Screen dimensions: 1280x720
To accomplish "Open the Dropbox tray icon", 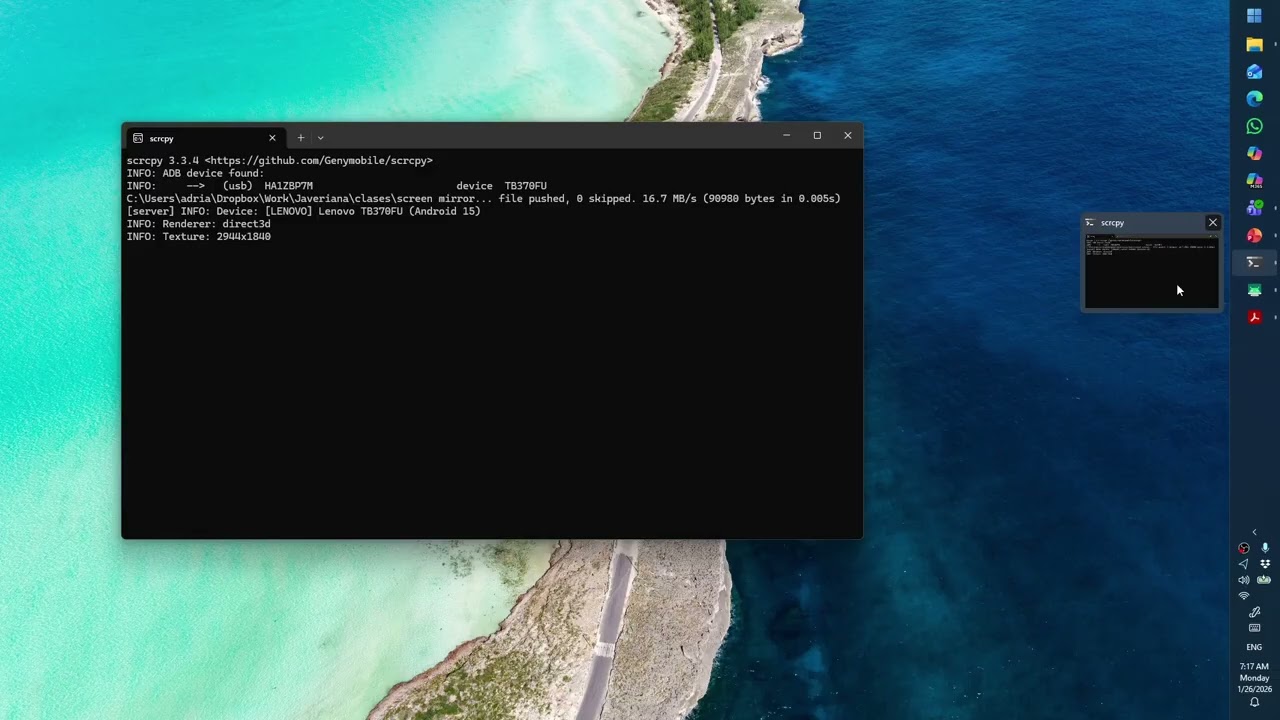I will 1265,564.
